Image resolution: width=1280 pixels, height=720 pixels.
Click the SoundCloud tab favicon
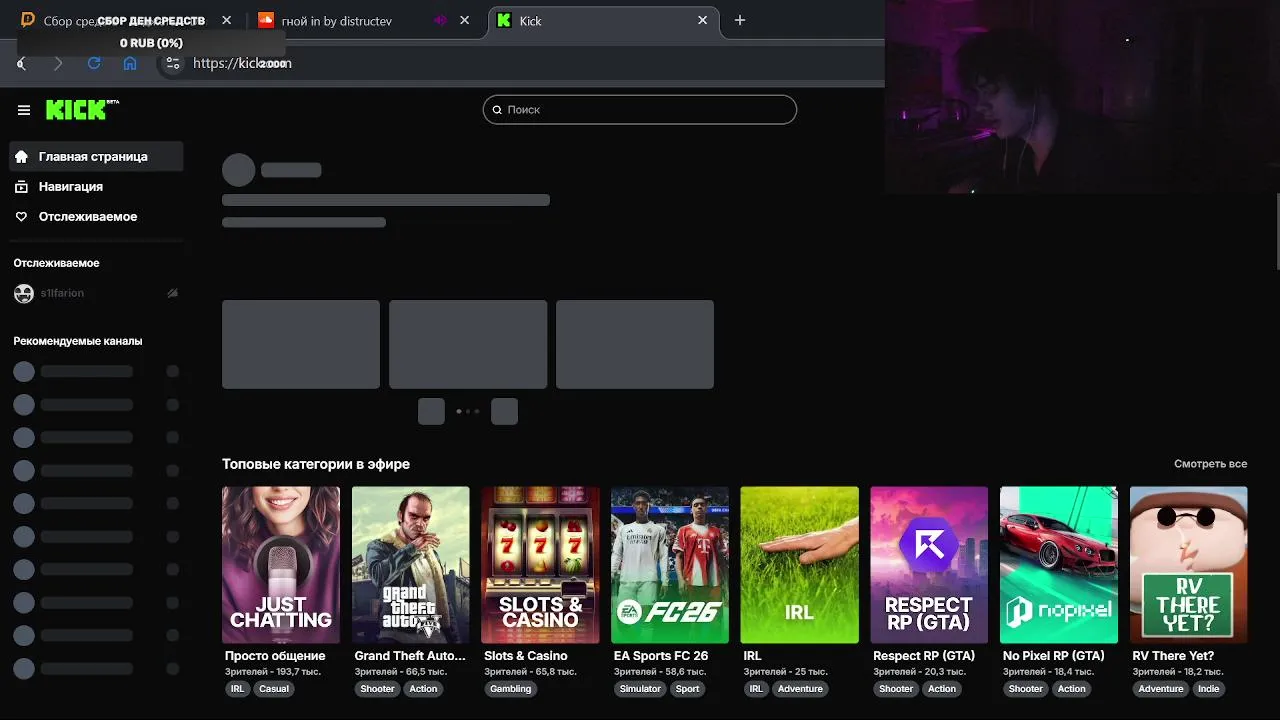click(266, 20)
